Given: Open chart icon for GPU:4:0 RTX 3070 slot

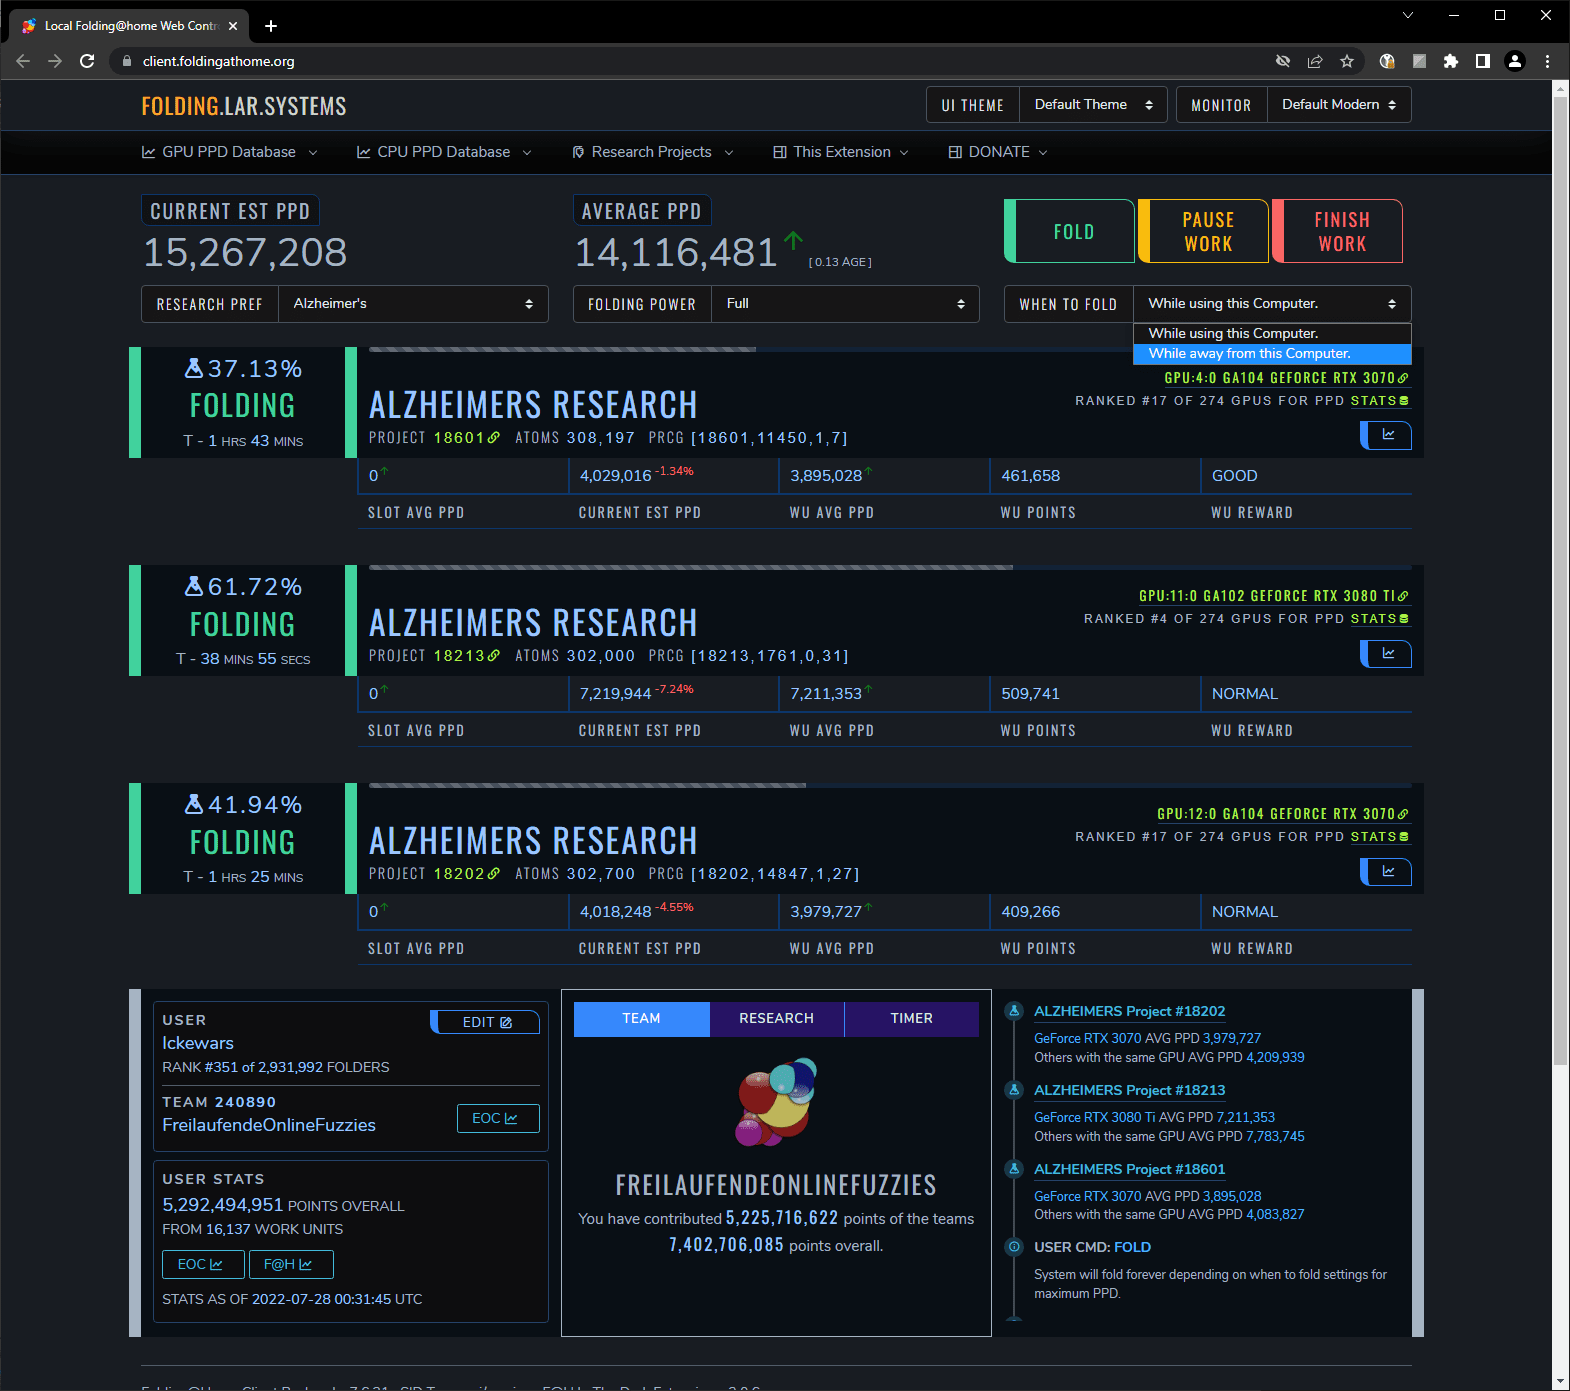Looking at the screenshot, I should (1387, 435).
